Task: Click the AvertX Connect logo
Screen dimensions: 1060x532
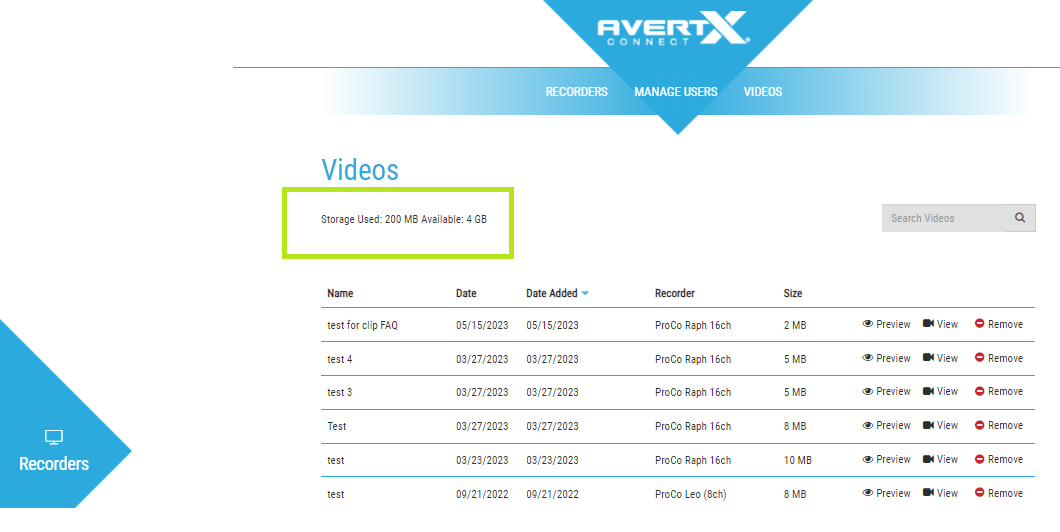Action: 673,28
